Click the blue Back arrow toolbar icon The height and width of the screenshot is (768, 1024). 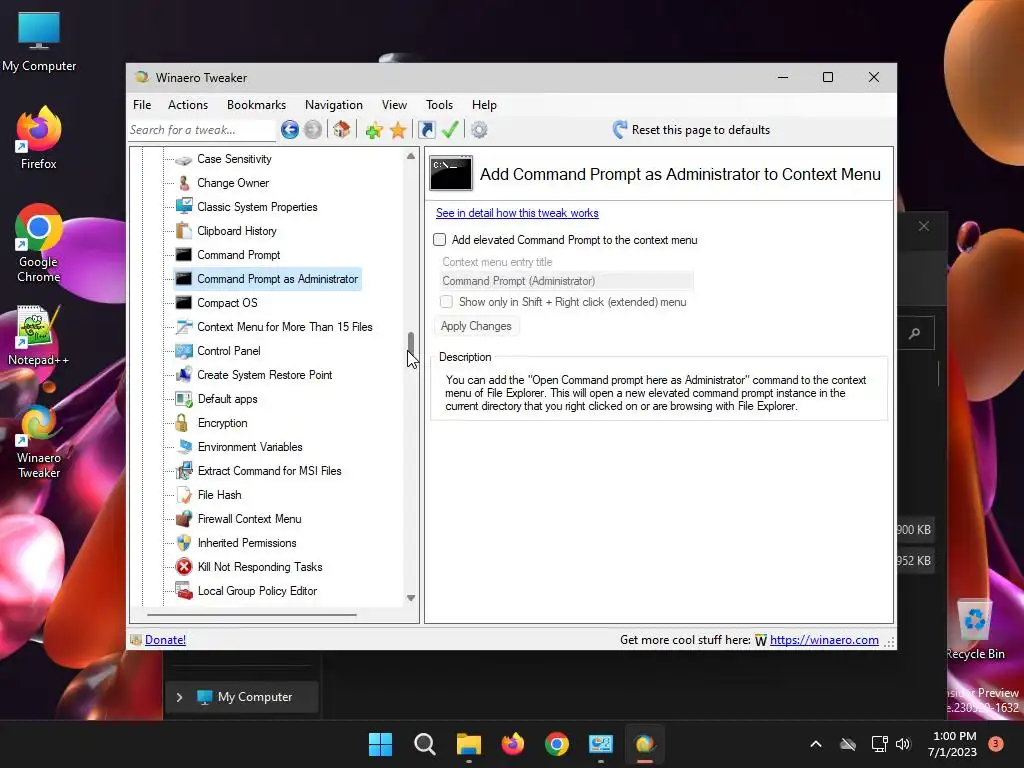point(290,130)
